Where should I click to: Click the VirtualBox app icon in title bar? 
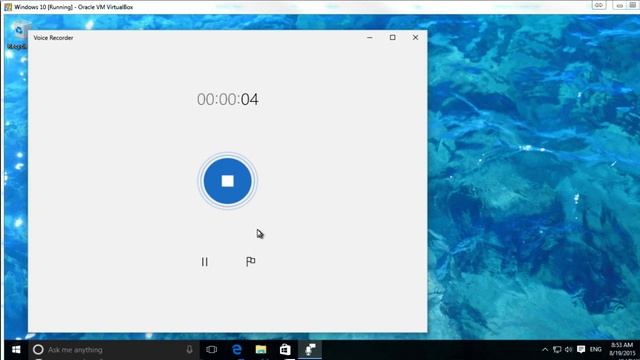coord(8,7)
